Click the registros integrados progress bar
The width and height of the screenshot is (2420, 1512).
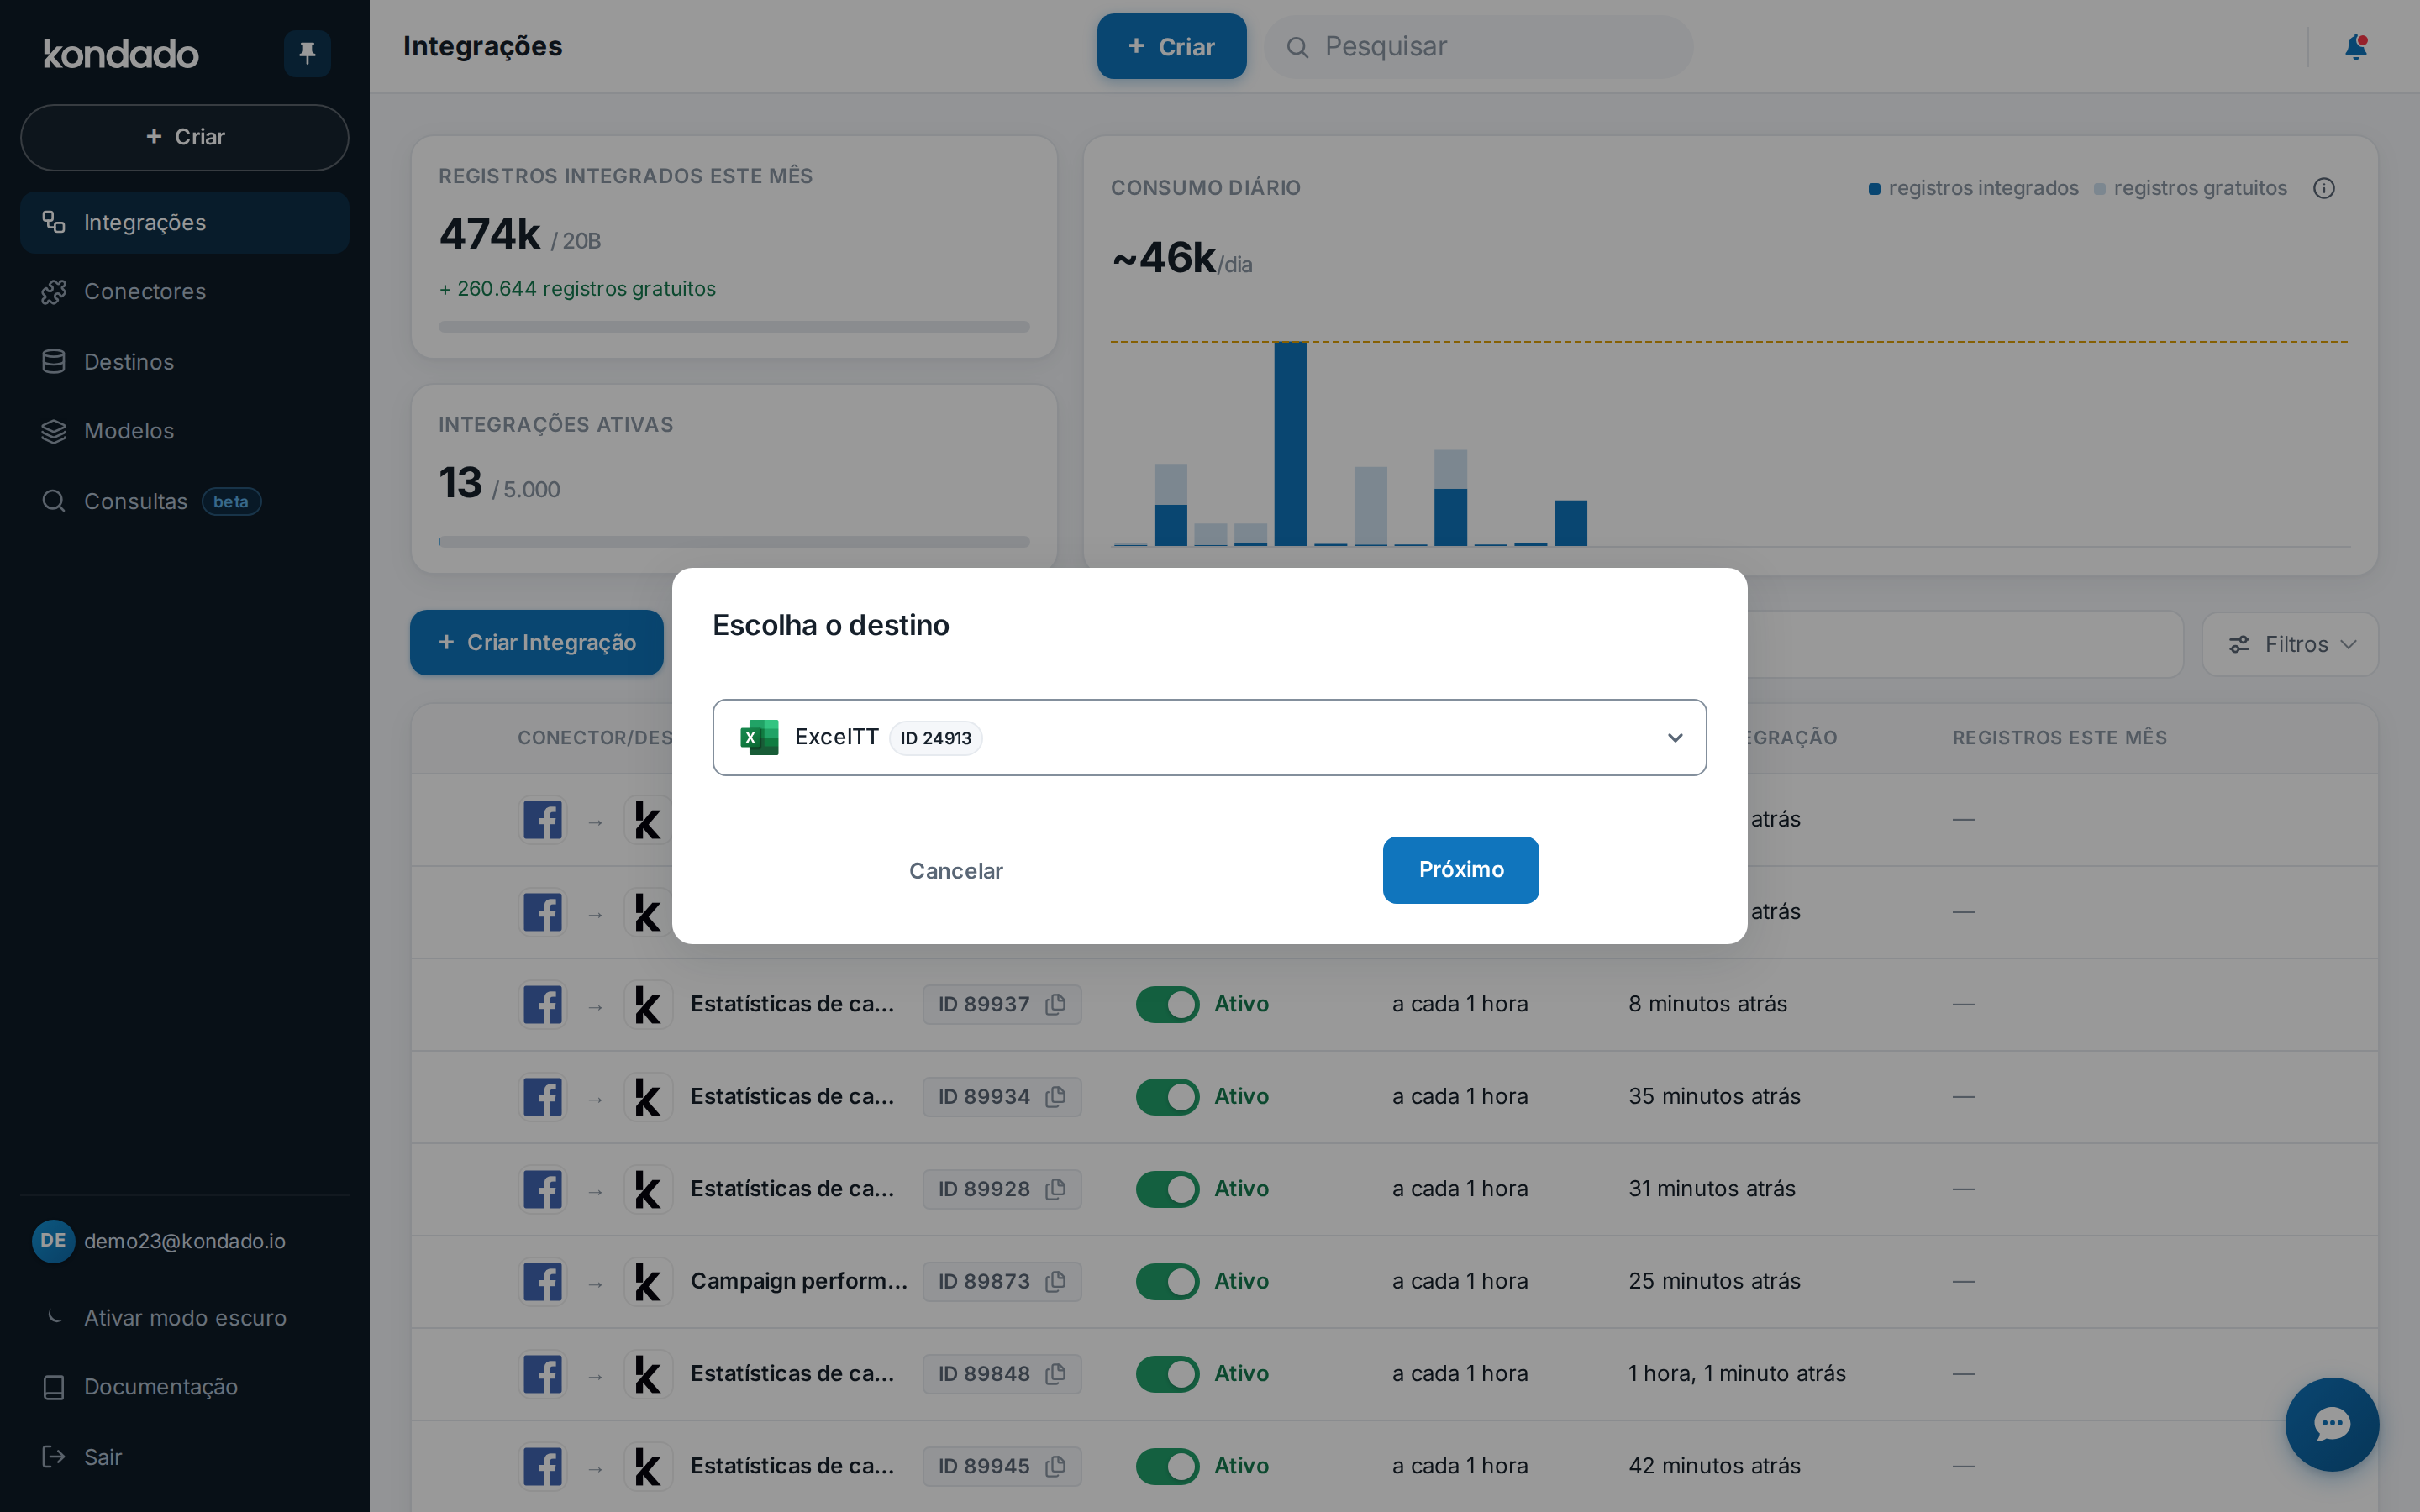pos(733,326)
